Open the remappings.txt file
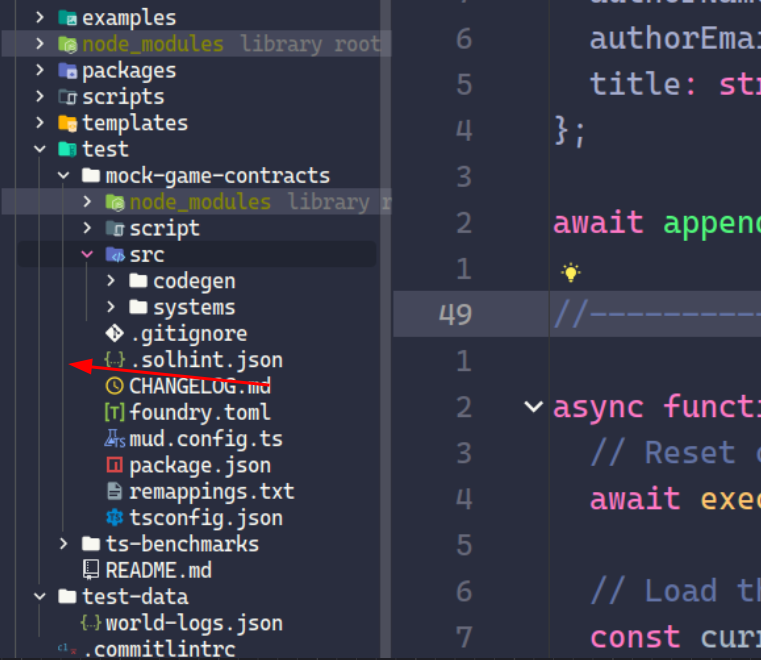The image size is (761, 660). click(x=212, y=492)
